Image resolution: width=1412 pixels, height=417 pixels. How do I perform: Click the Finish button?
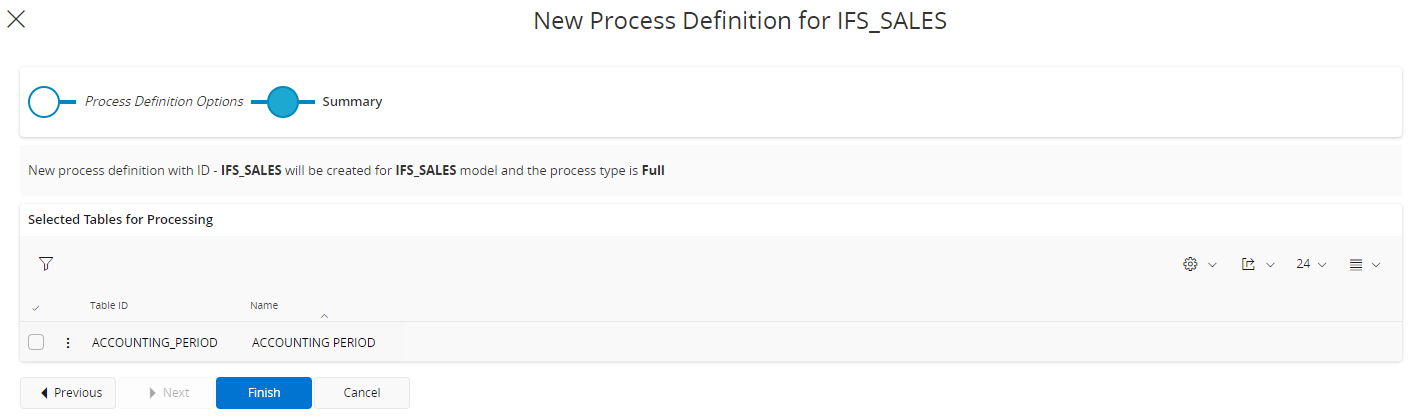click(264, 393)
